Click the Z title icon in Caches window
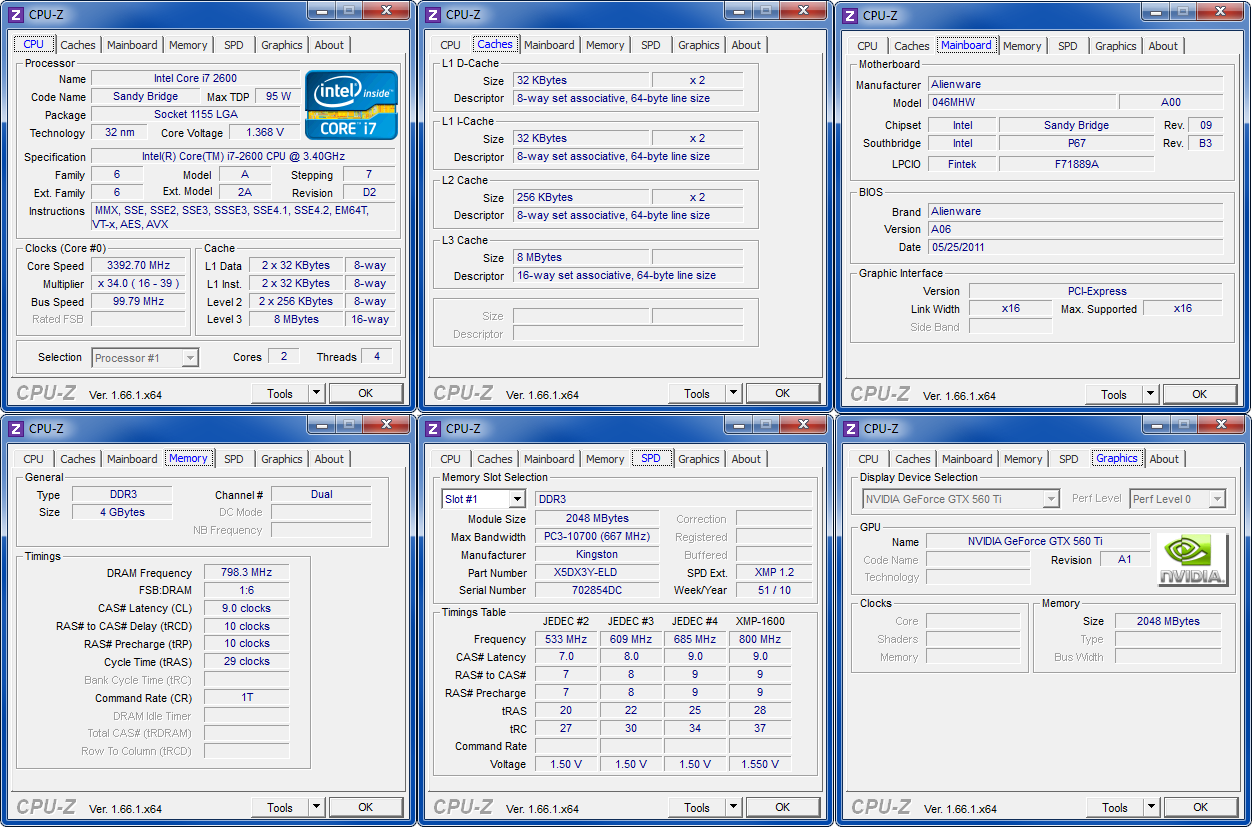Viewport: 1252px width, 828px height. [432, 14]
